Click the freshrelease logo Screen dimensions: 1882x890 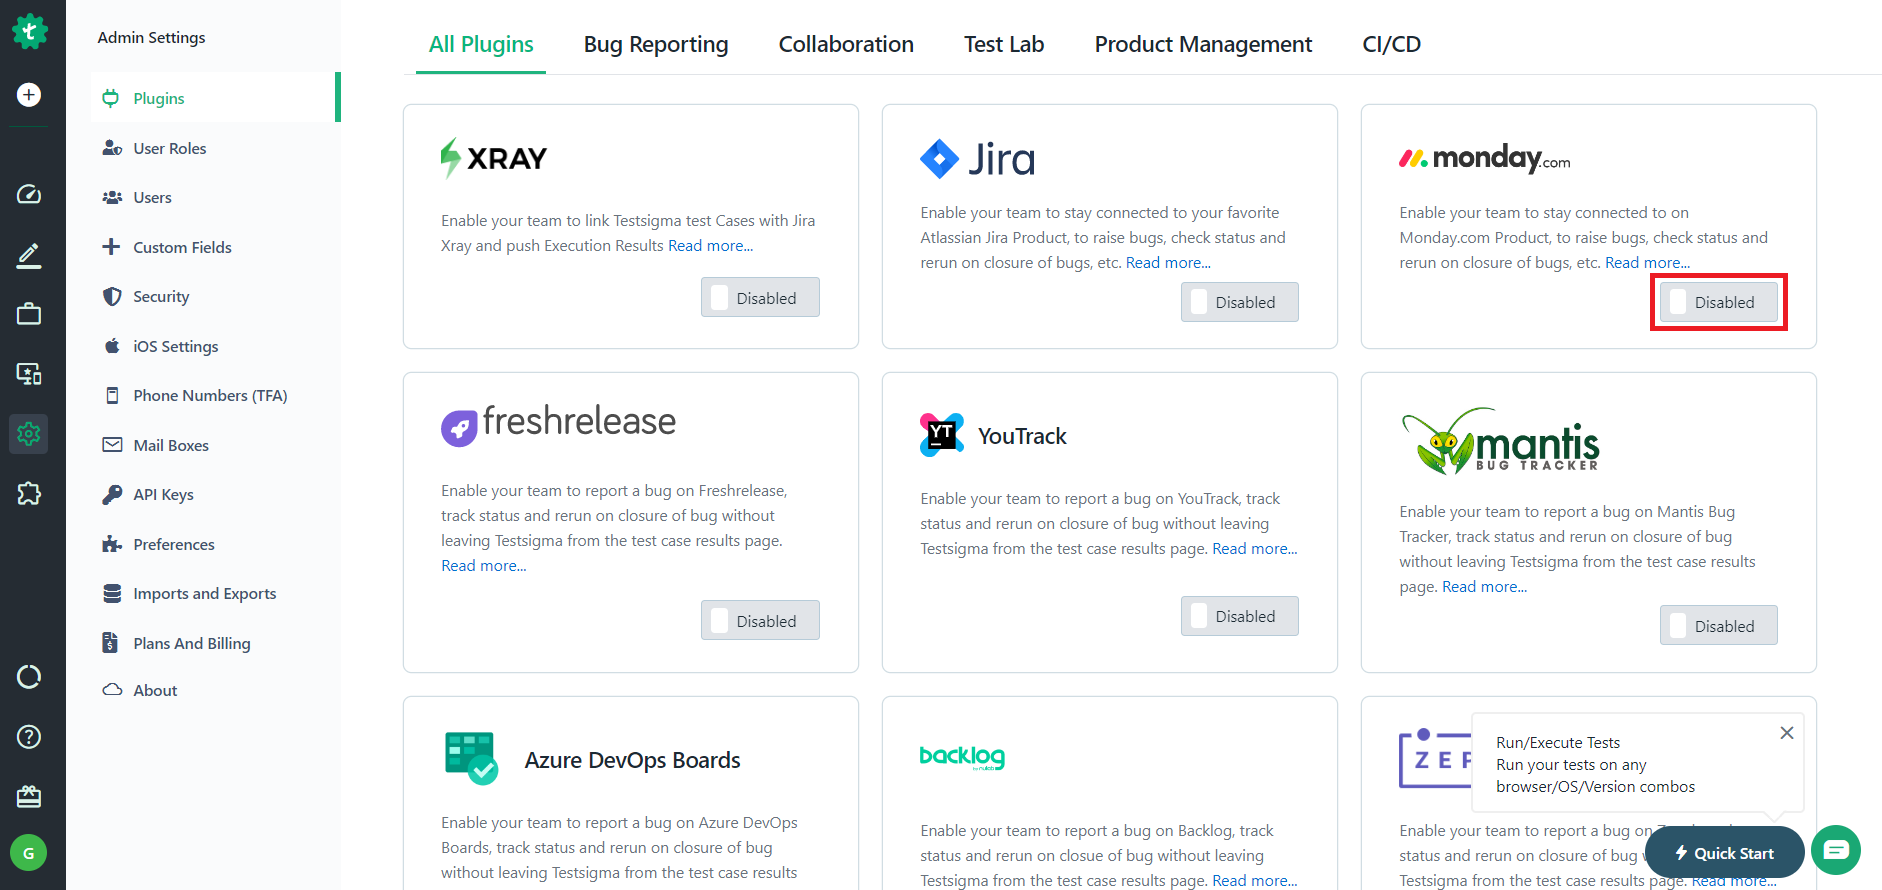pyautogui.click(x=559, y=424)
